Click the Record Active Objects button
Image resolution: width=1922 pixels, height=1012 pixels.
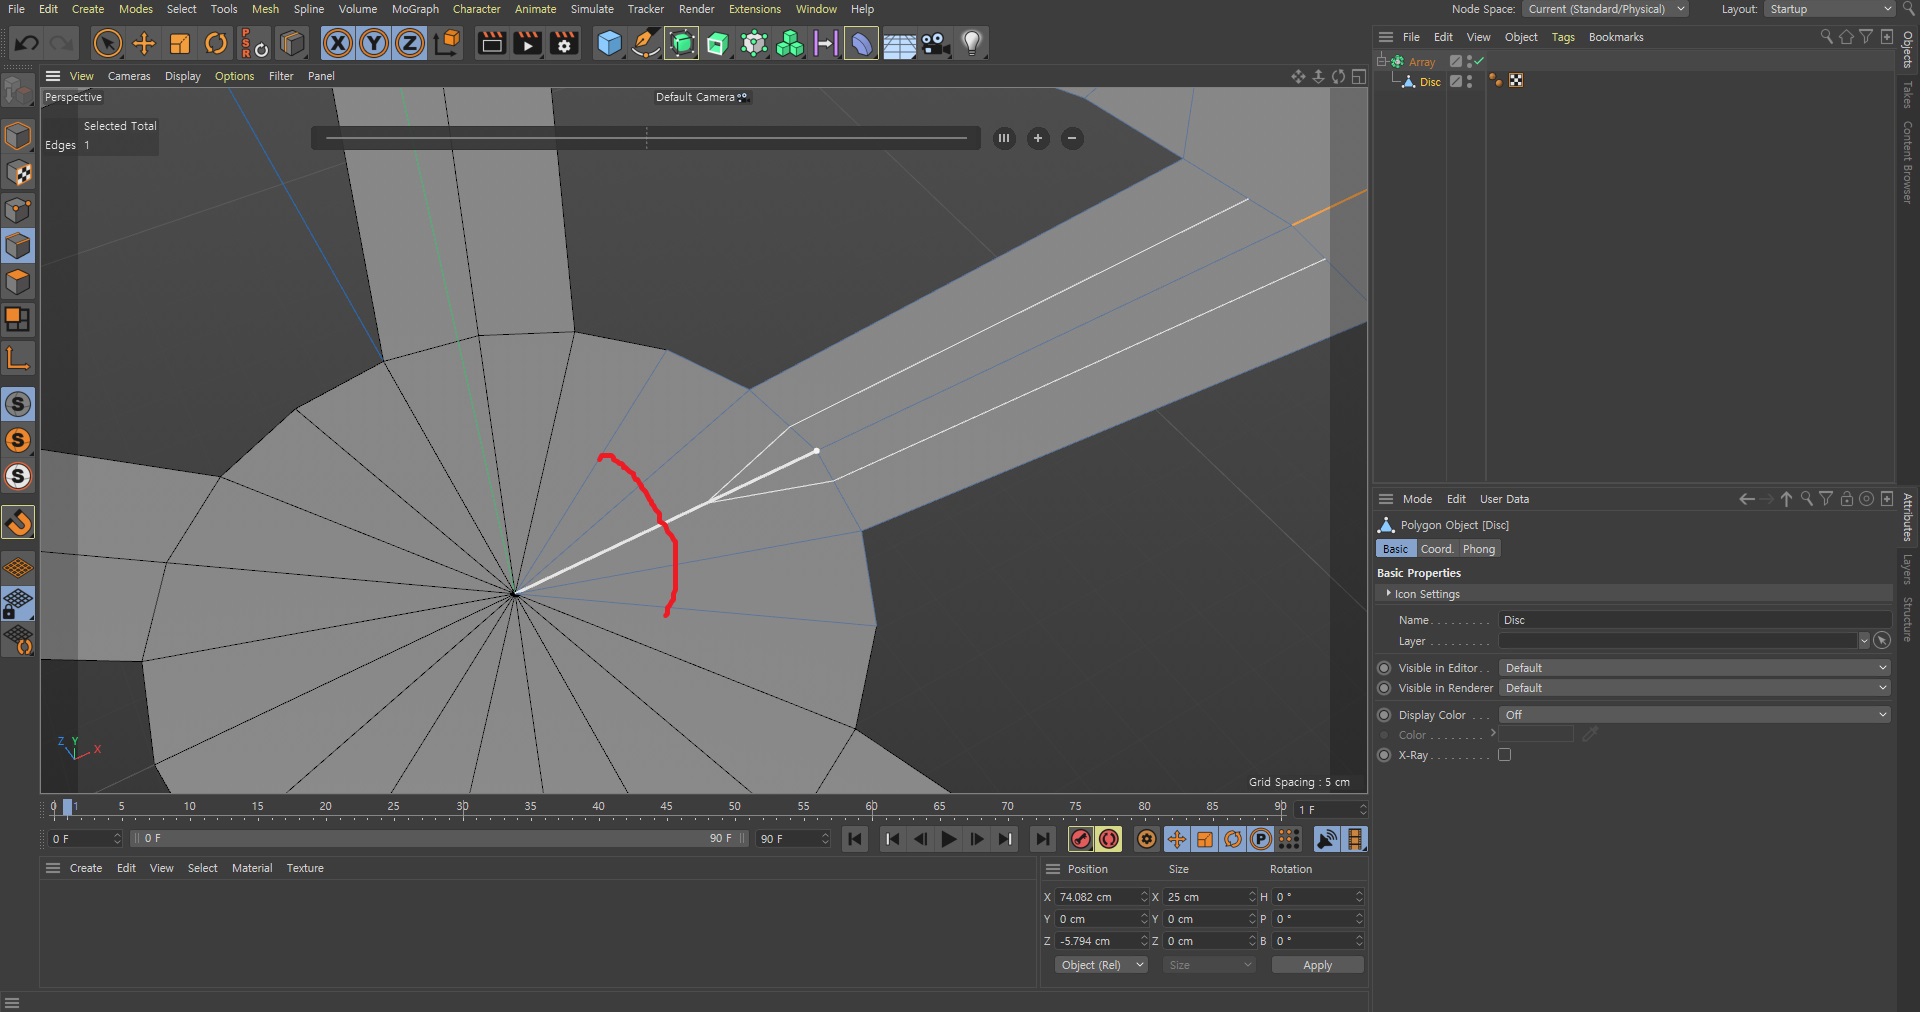pyautogui.click(x=1081, y=839)
